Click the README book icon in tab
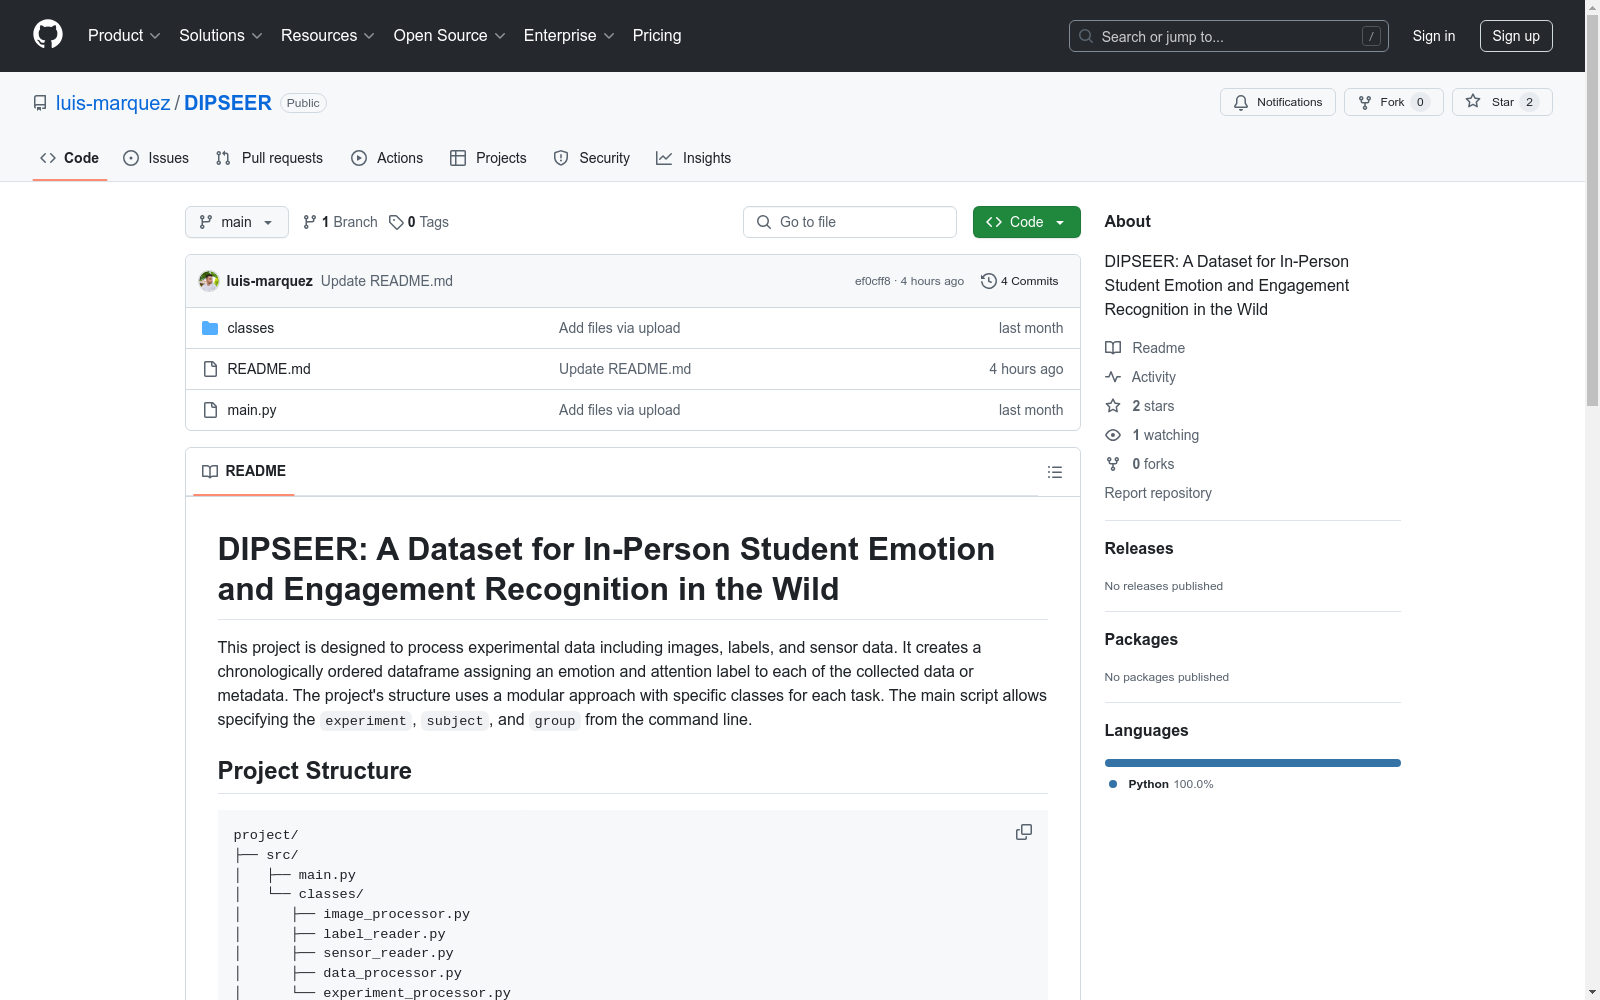This screenshot has width=1600, height=1000. pos(210,471)
